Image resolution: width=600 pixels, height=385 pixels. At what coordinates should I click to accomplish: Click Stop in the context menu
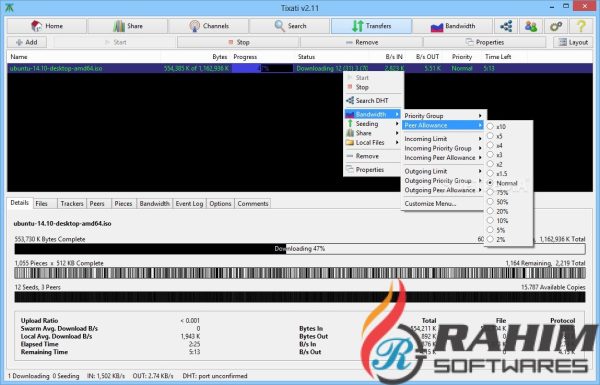(373, 87)
